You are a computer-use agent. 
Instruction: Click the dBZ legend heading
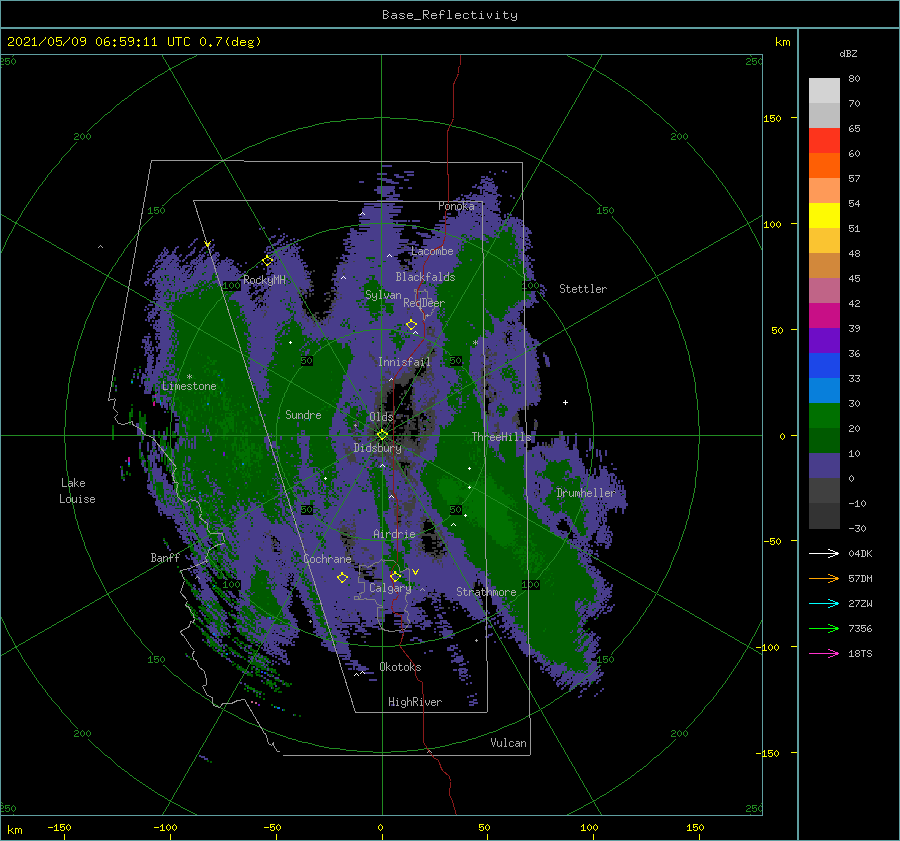pyautogui.click(x=848, y=53)
